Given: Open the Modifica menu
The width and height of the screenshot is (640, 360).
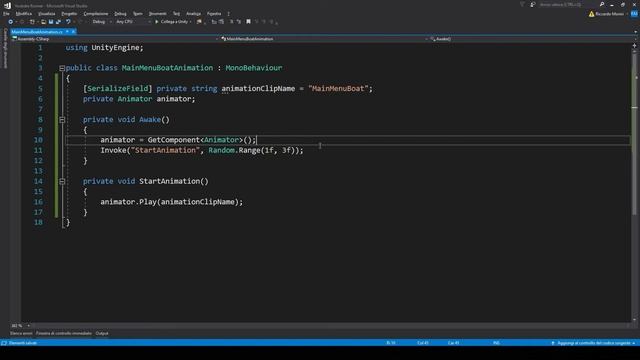Looking at the screenshot, I should (24, 14).
